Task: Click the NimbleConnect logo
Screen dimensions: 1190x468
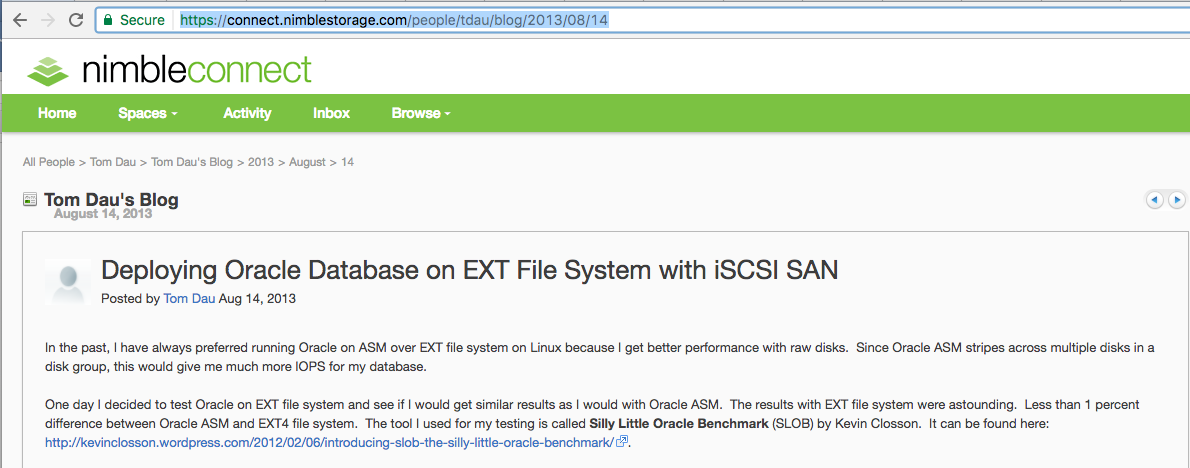Action: (x=170, y=69)
